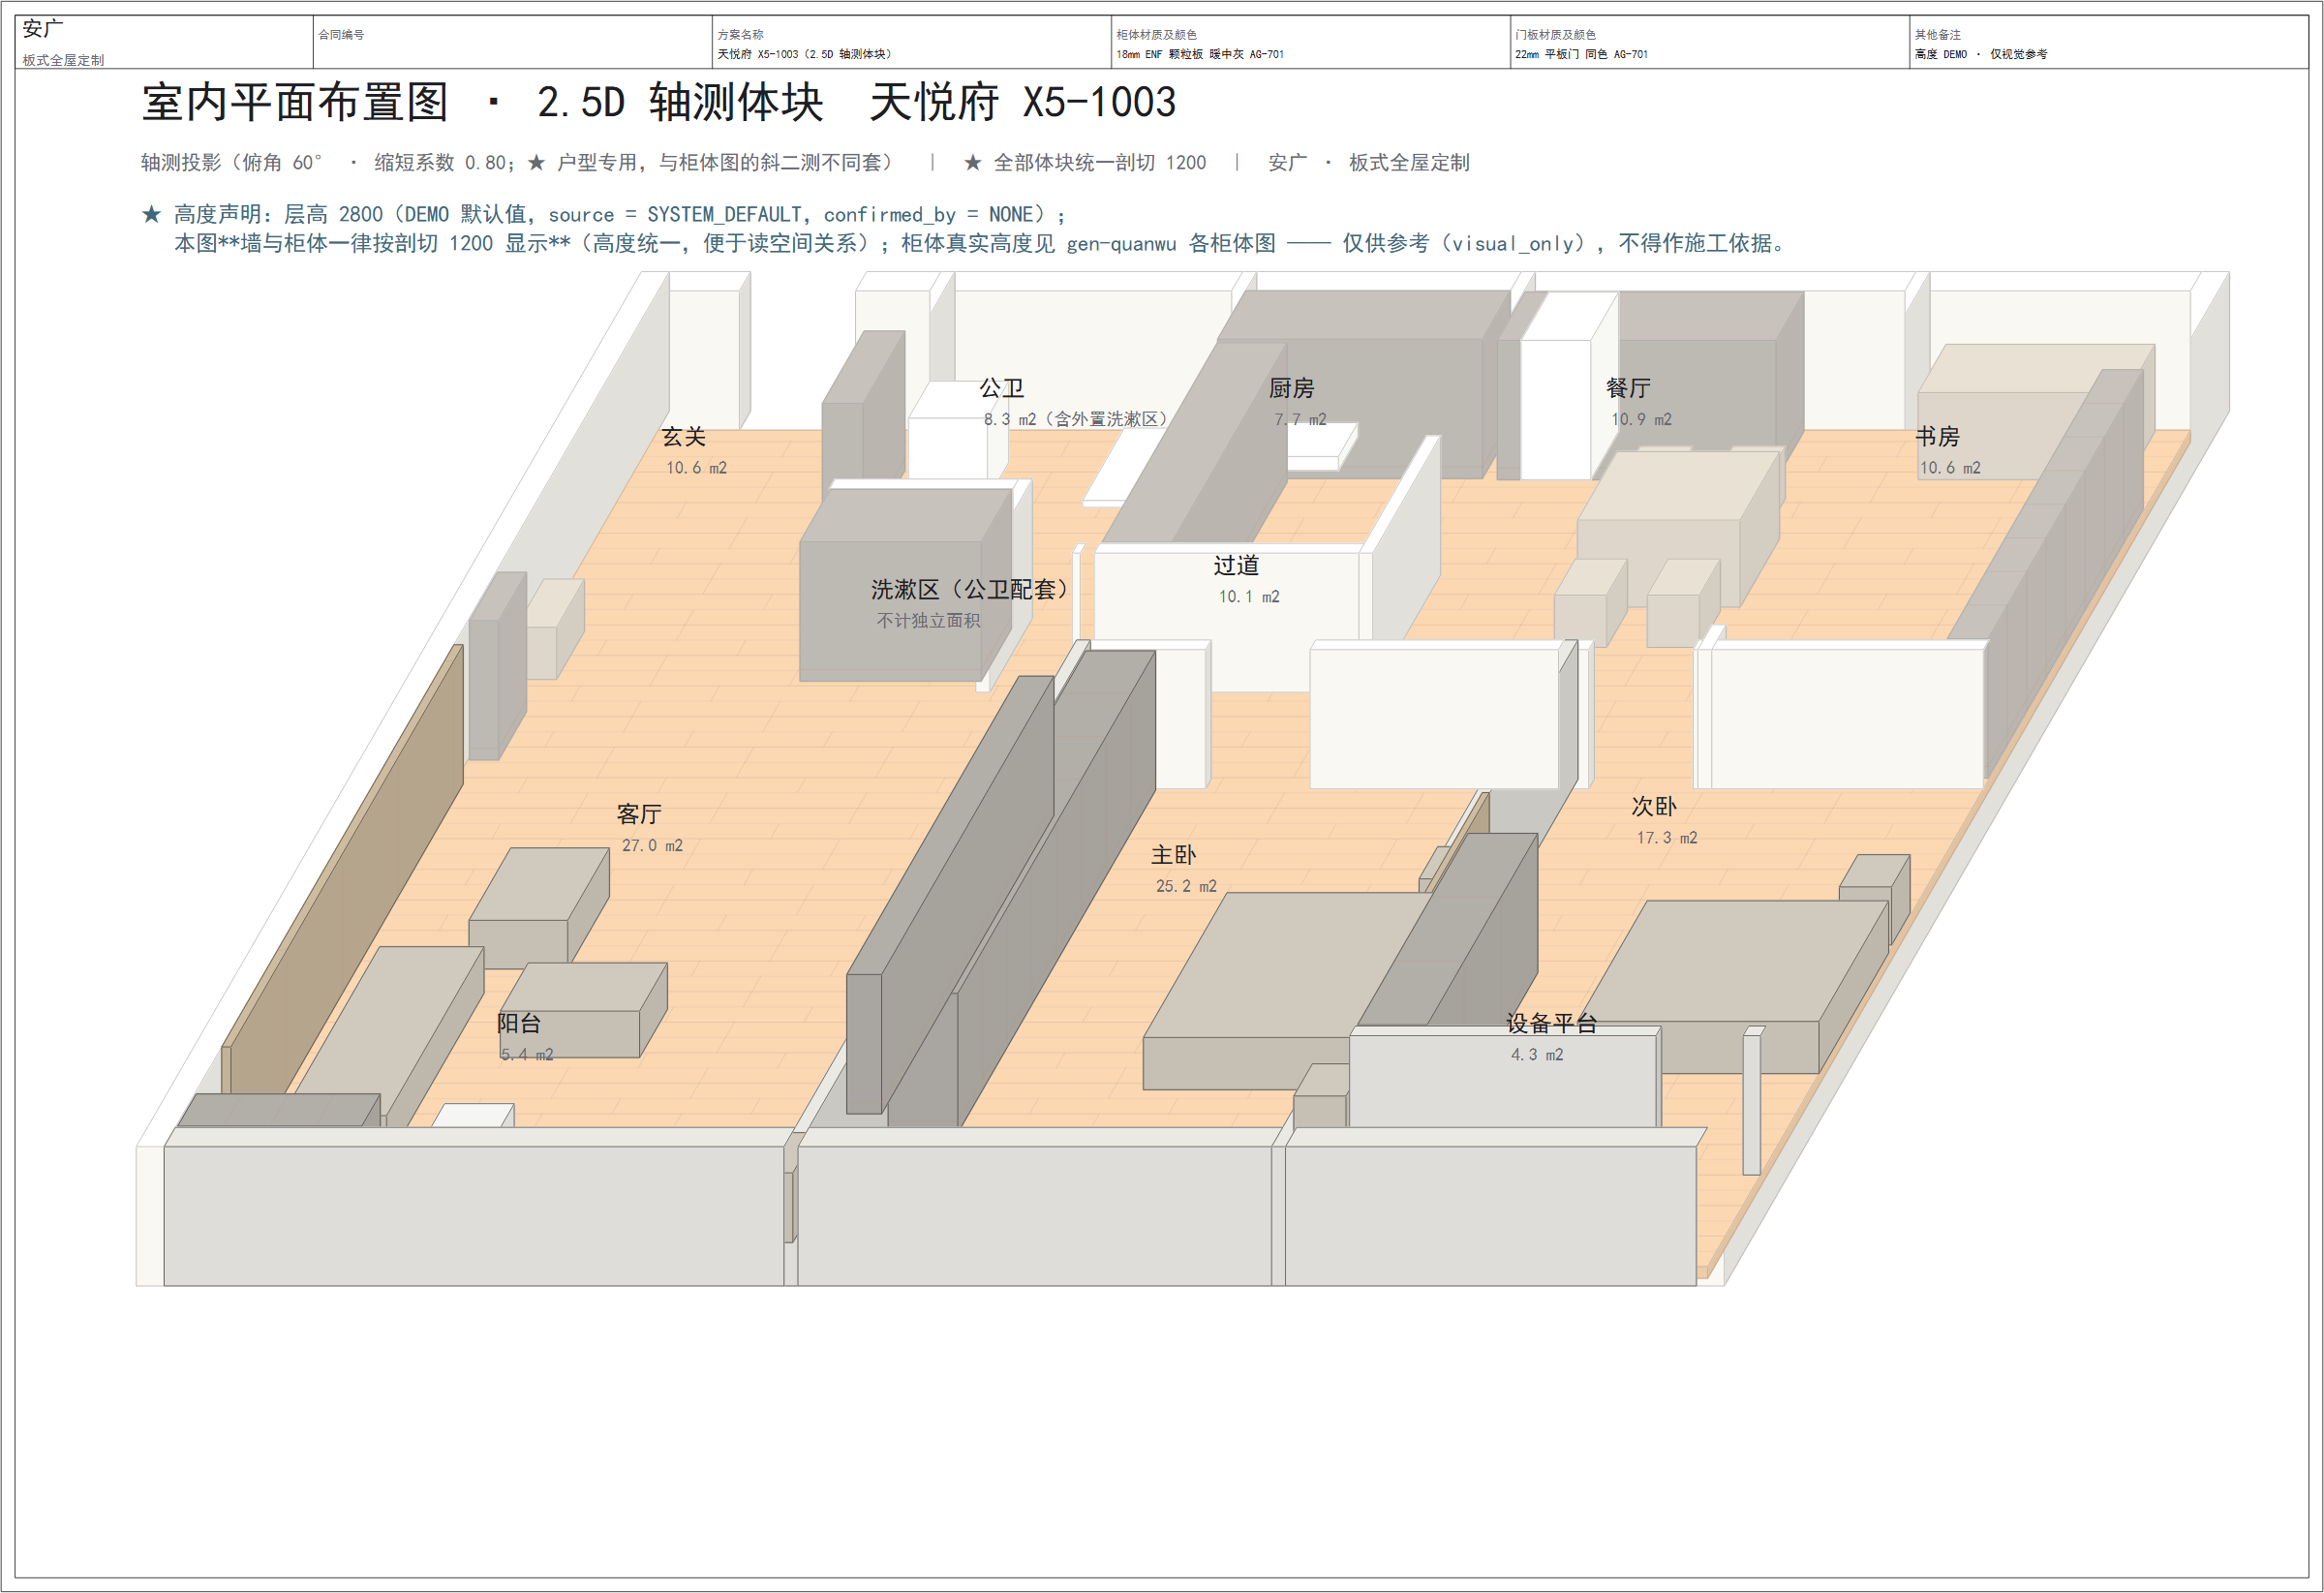Select the 18mm ENF 颗粒板 暖中灰 AG-701 value

[1200, 55]
